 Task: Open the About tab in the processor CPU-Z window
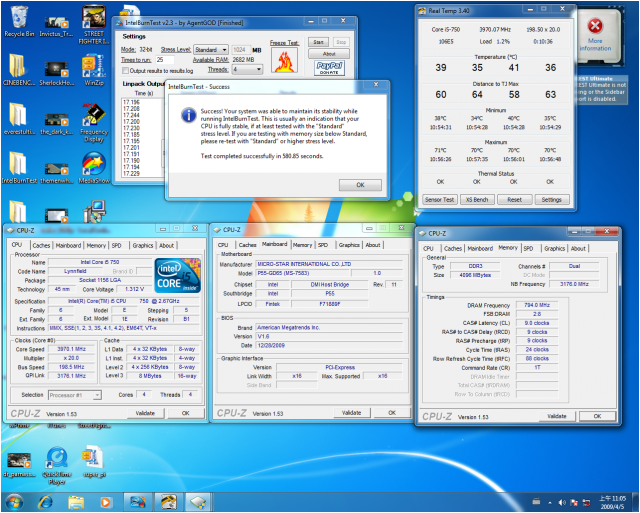(167, 245)
